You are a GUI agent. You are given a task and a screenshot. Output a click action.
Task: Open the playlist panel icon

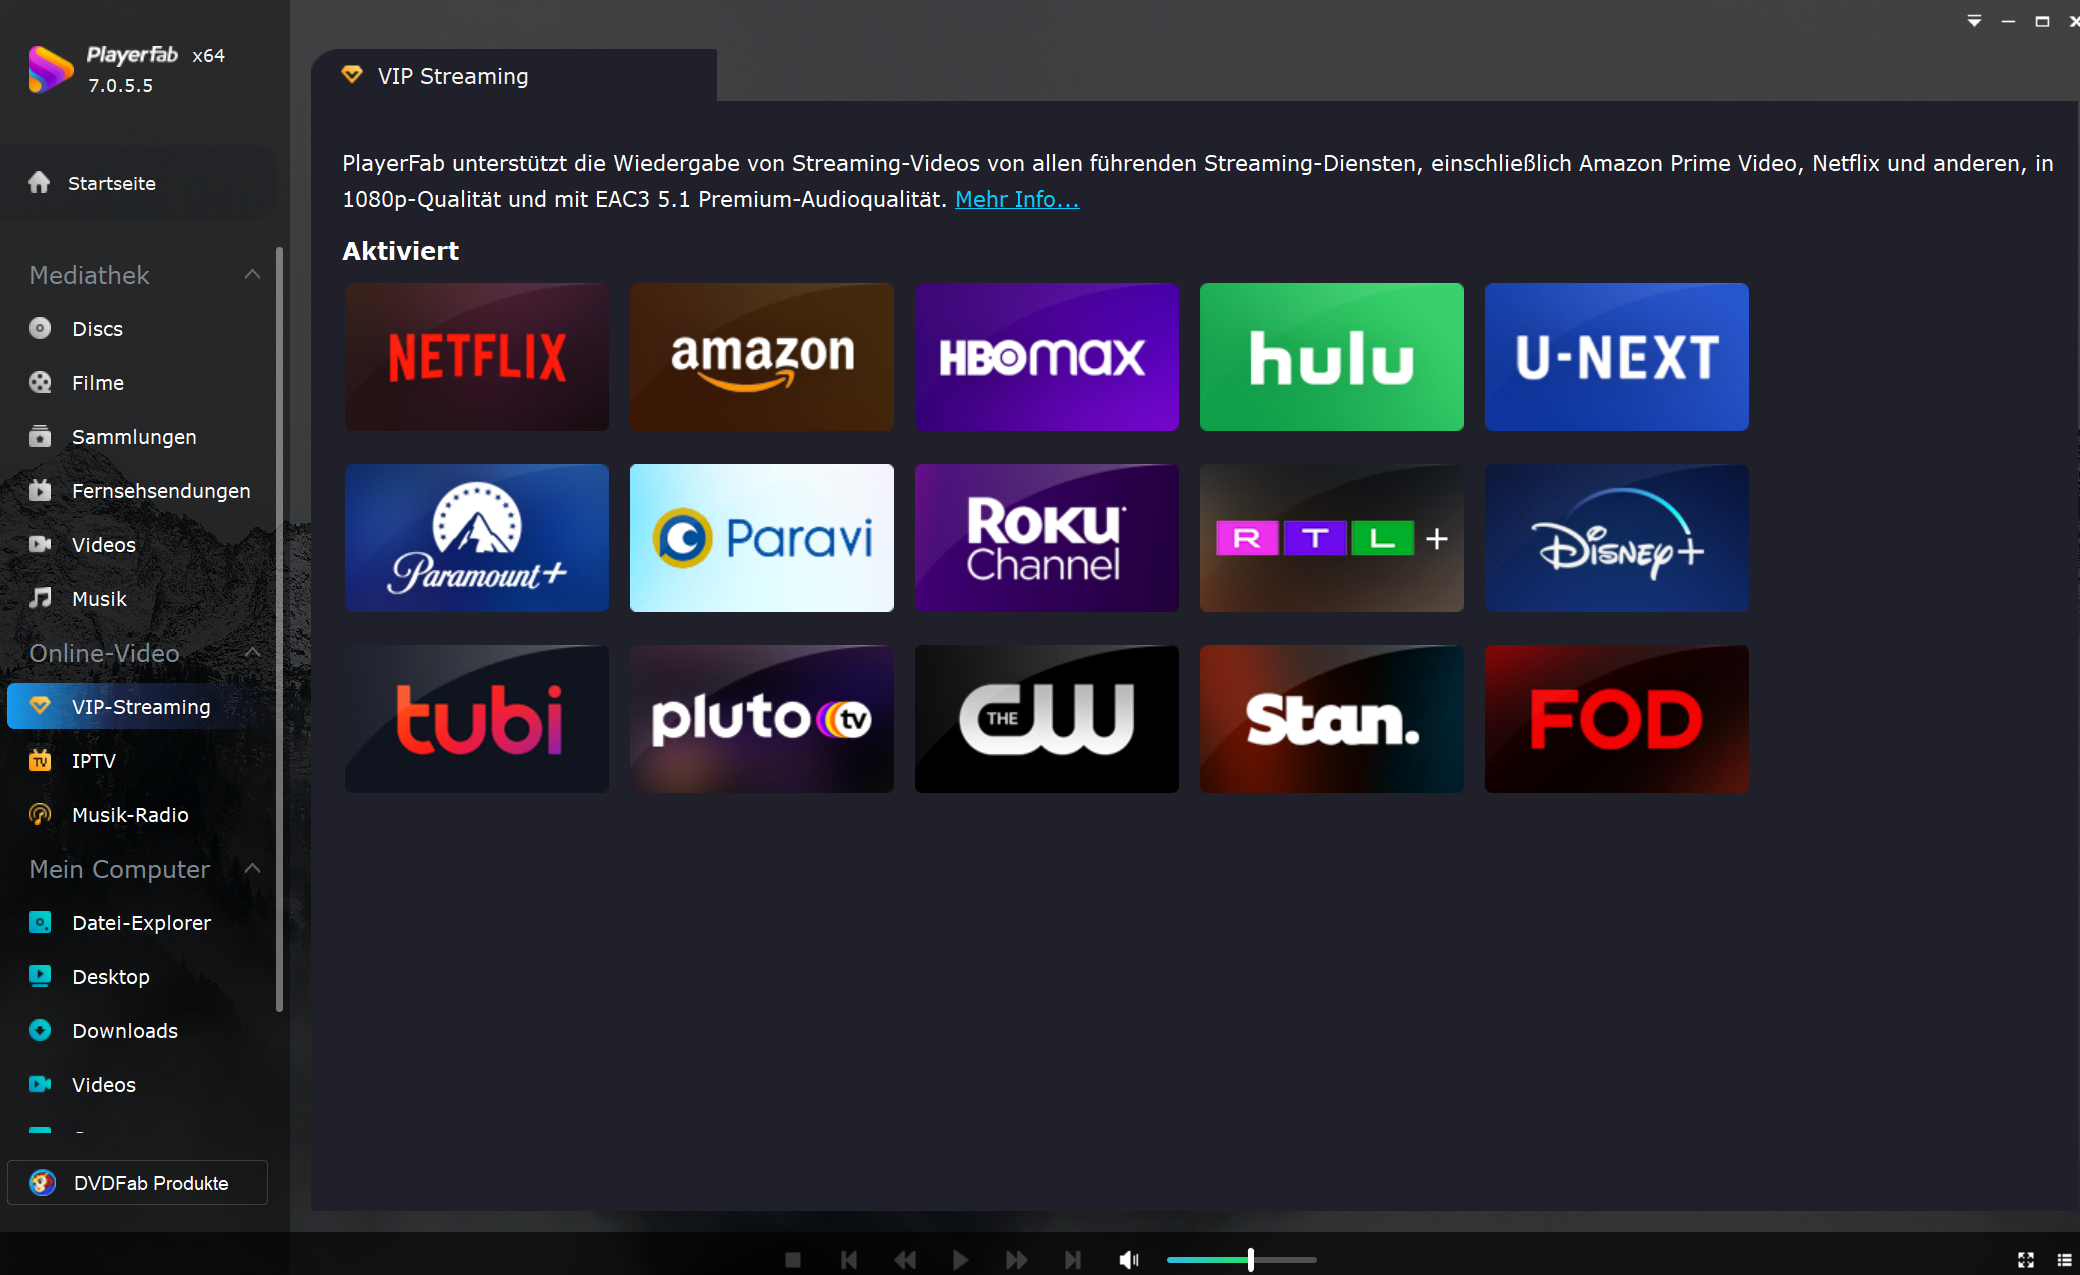point(2064,1260)
